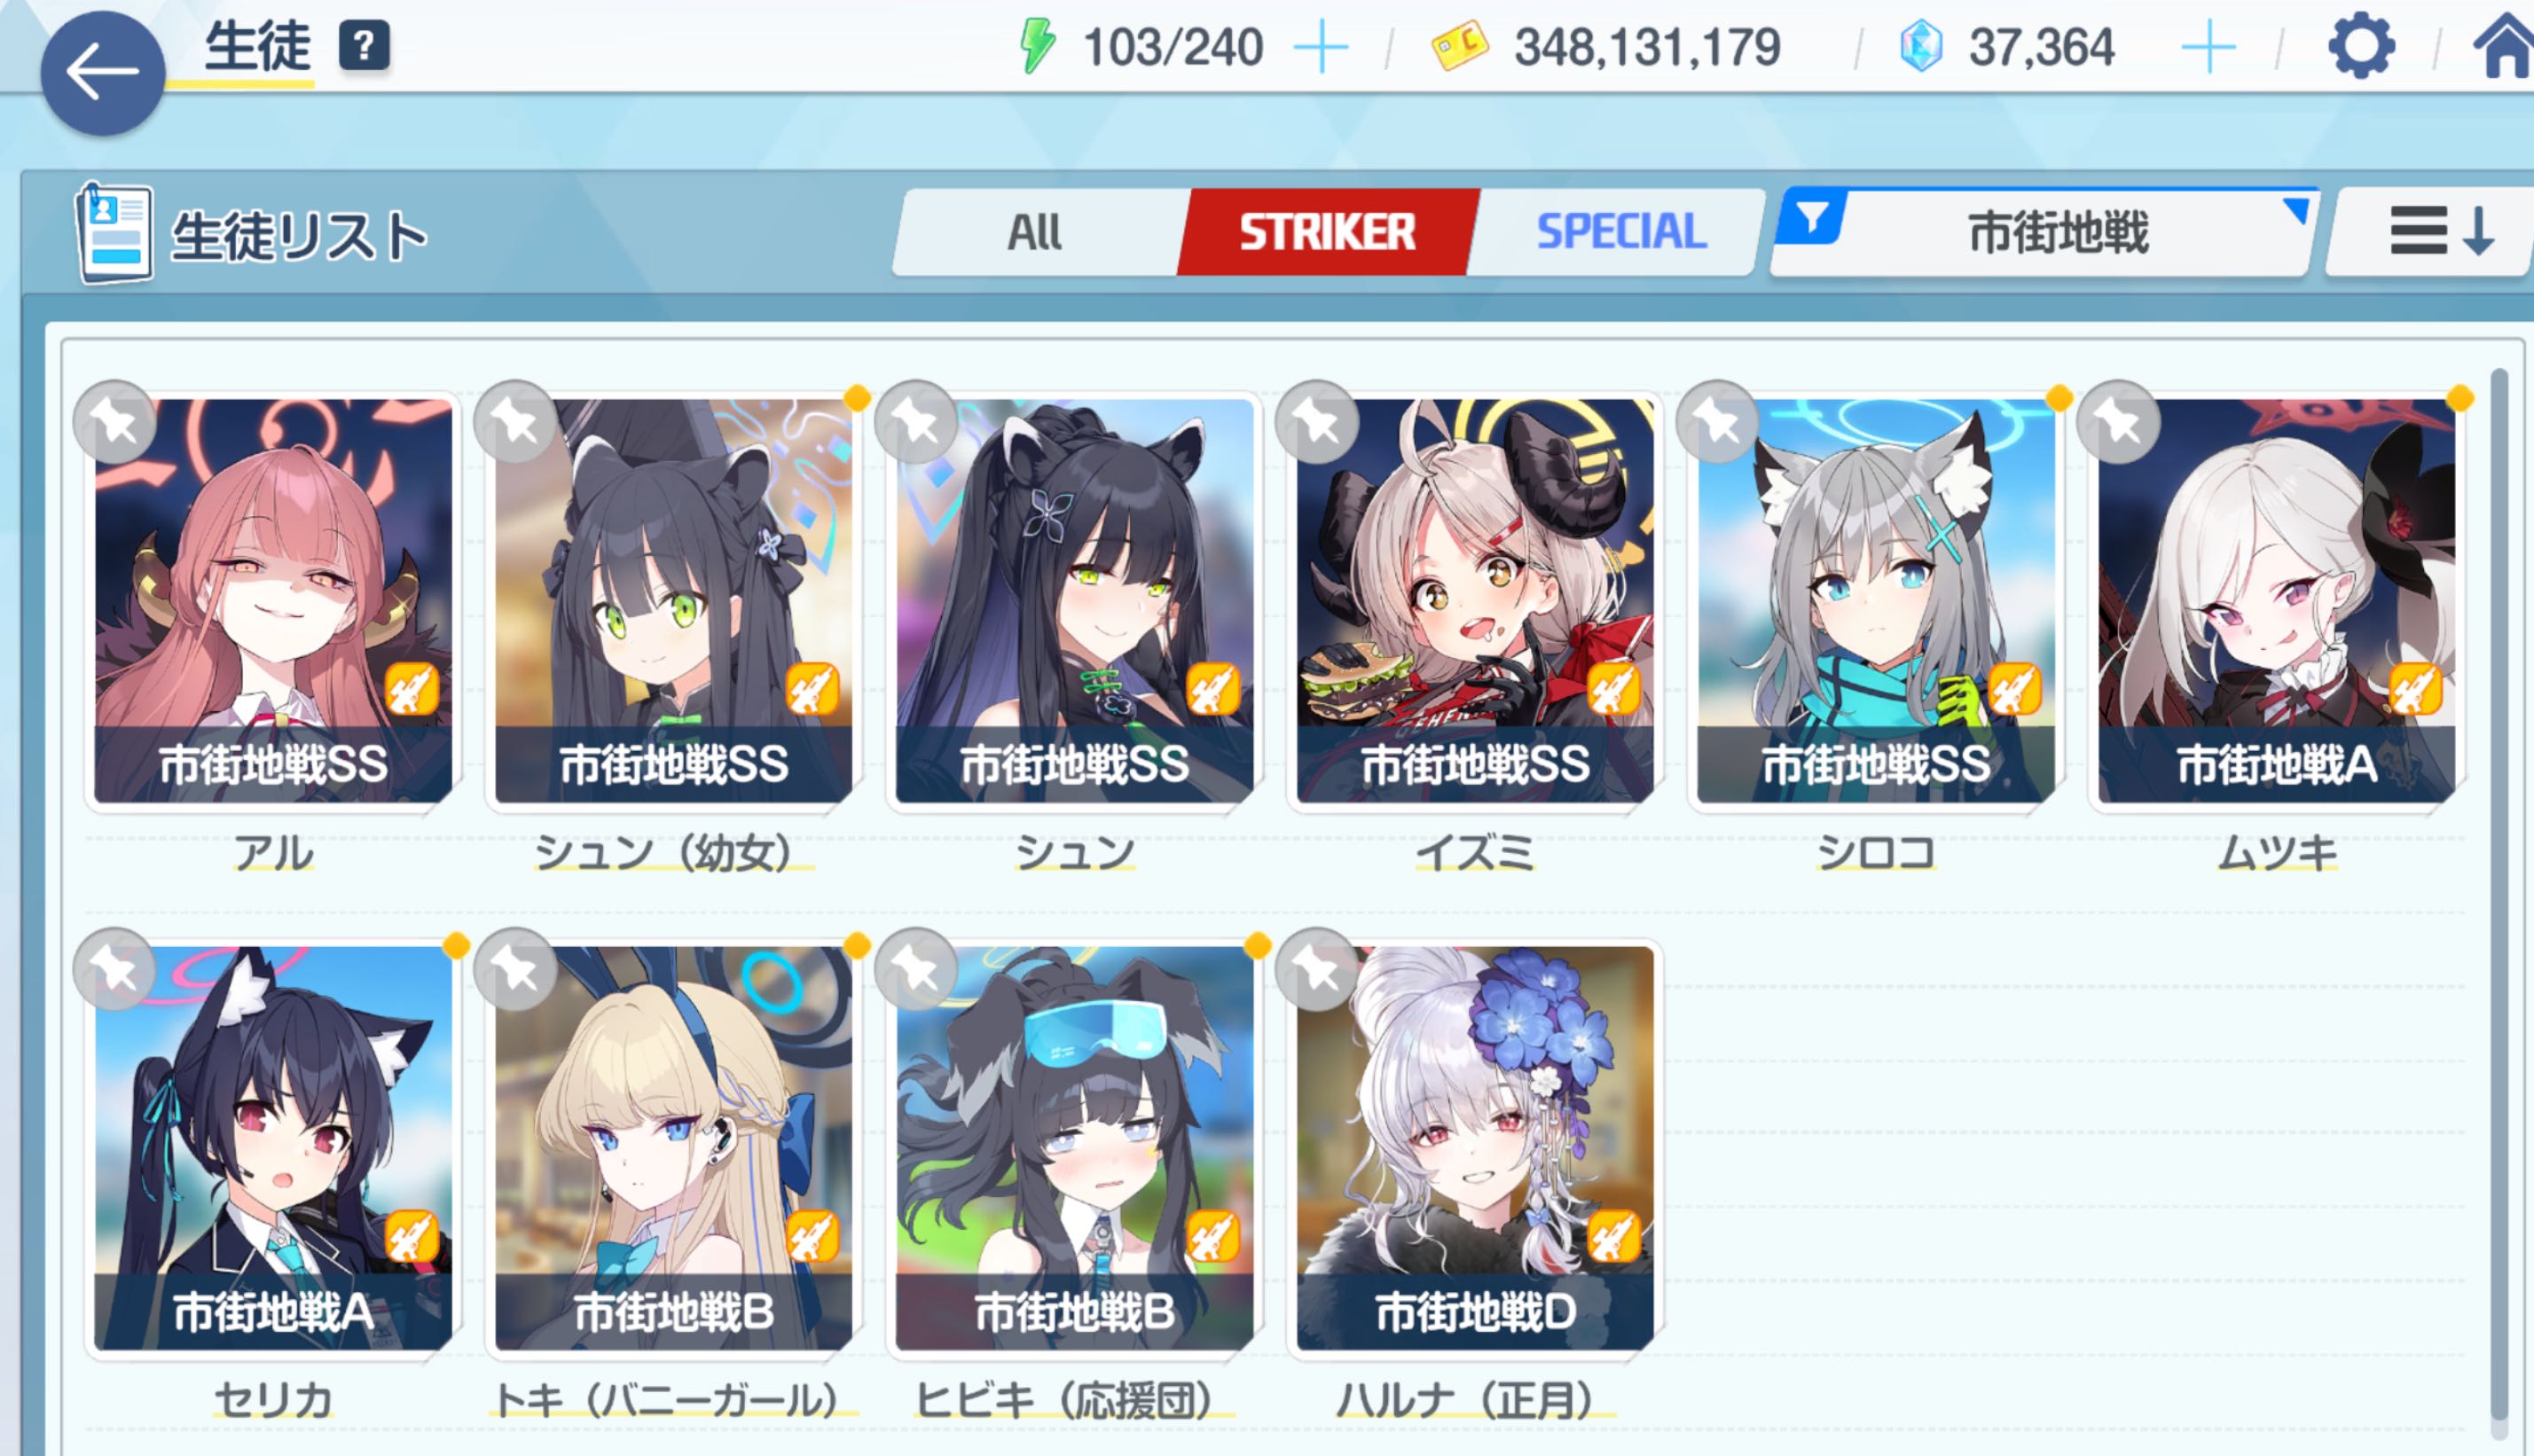Switch to the All tab
The width and height of the screenshot is (2534, 1456).
click(x=1034, y=232)
